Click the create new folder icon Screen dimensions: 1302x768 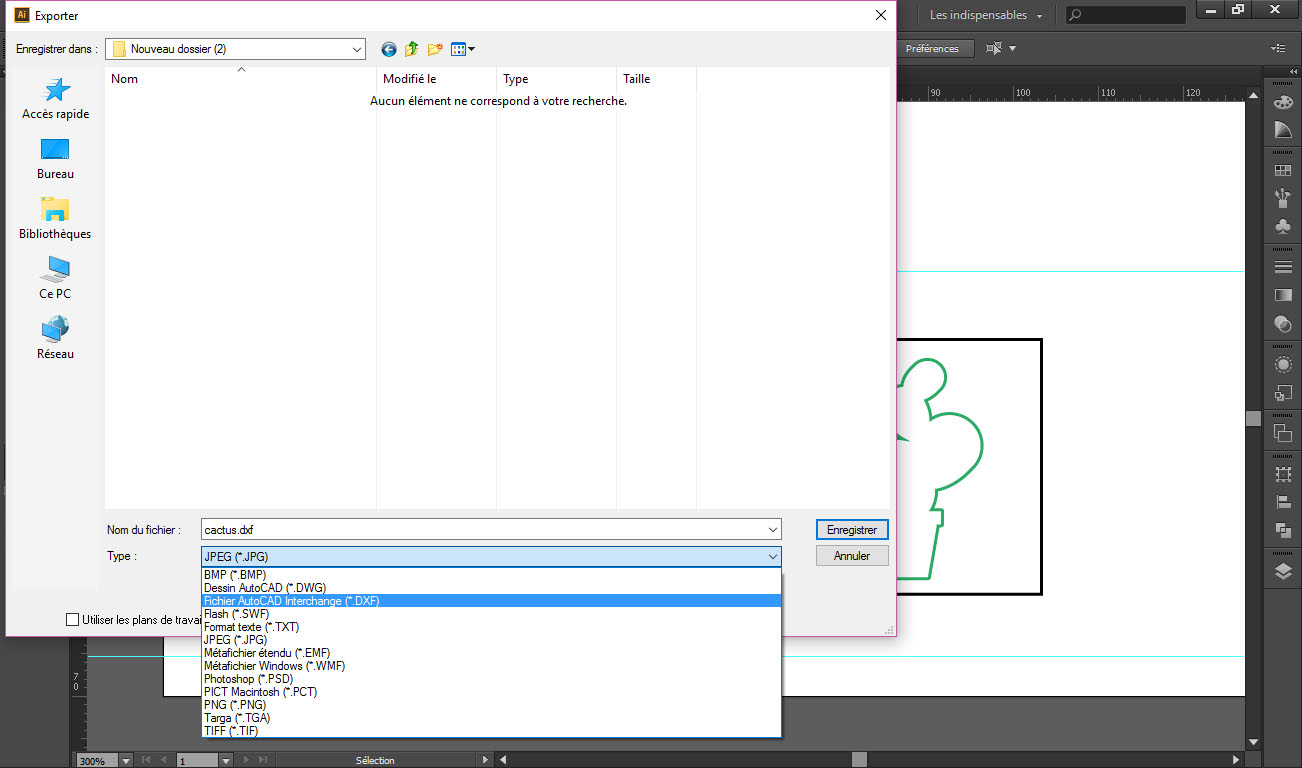pos(435,49)
